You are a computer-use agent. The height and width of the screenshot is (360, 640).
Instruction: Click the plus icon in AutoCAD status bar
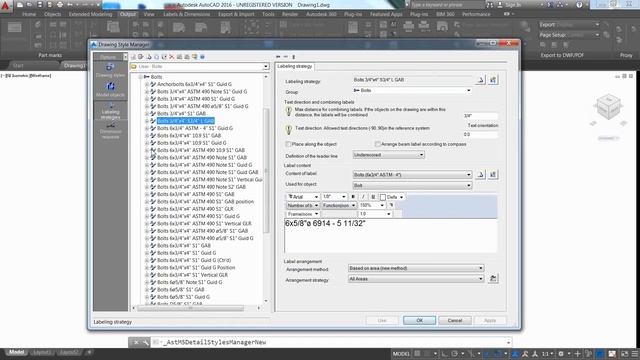(x=577, y=353)
